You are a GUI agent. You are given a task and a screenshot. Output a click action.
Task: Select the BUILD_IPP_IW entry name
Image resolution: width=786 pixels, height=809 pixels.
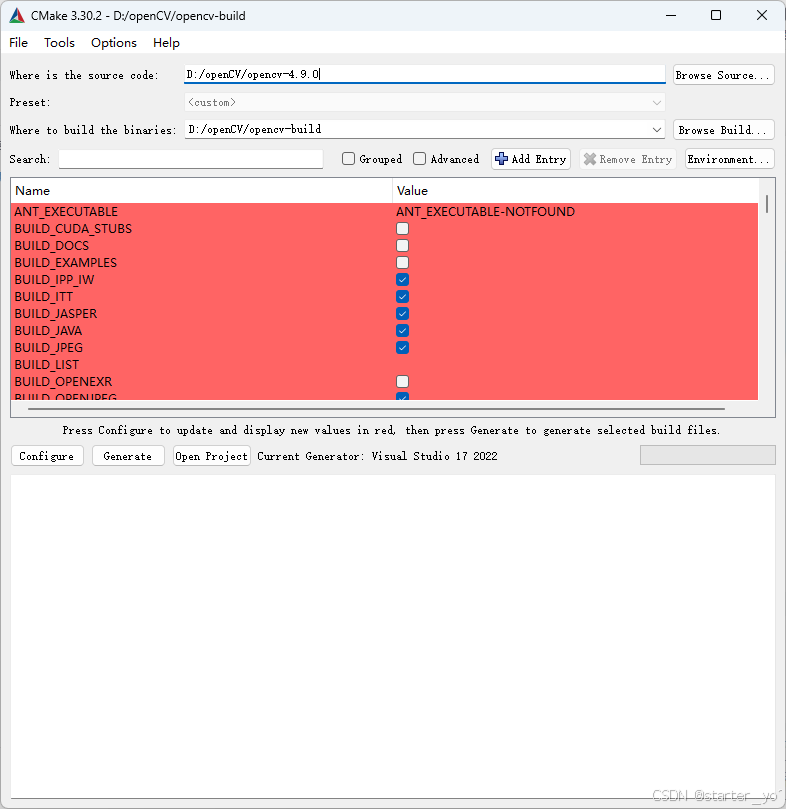(55, 280)
